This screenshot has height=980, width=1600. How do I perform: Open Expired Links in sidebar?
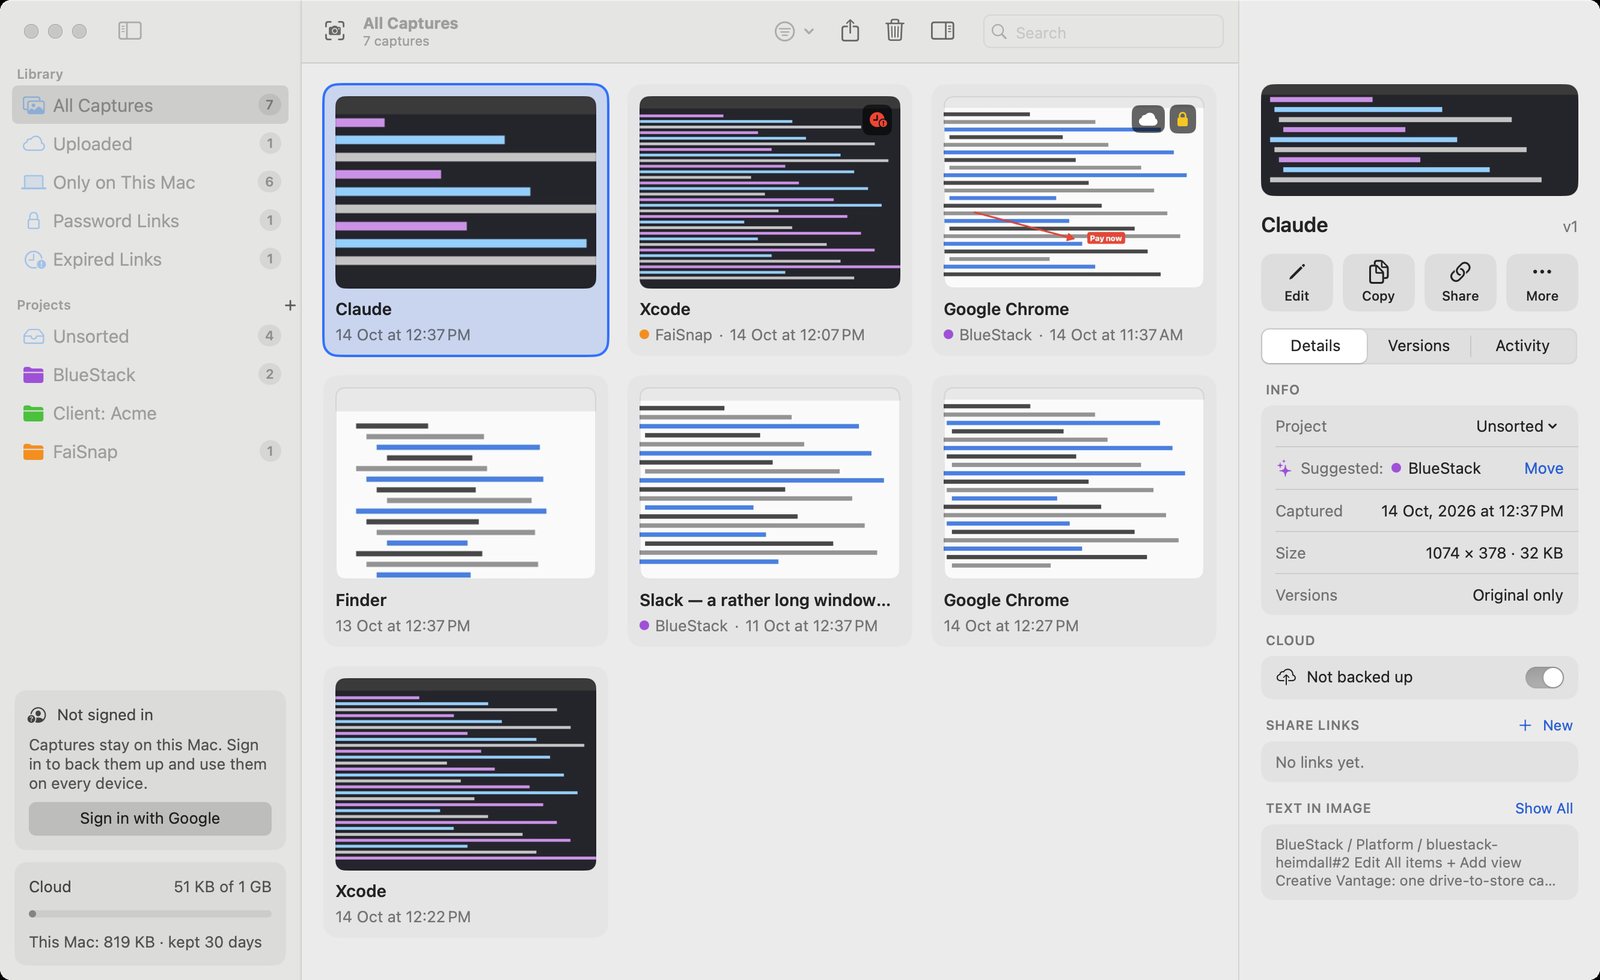(x=150, y=259)
